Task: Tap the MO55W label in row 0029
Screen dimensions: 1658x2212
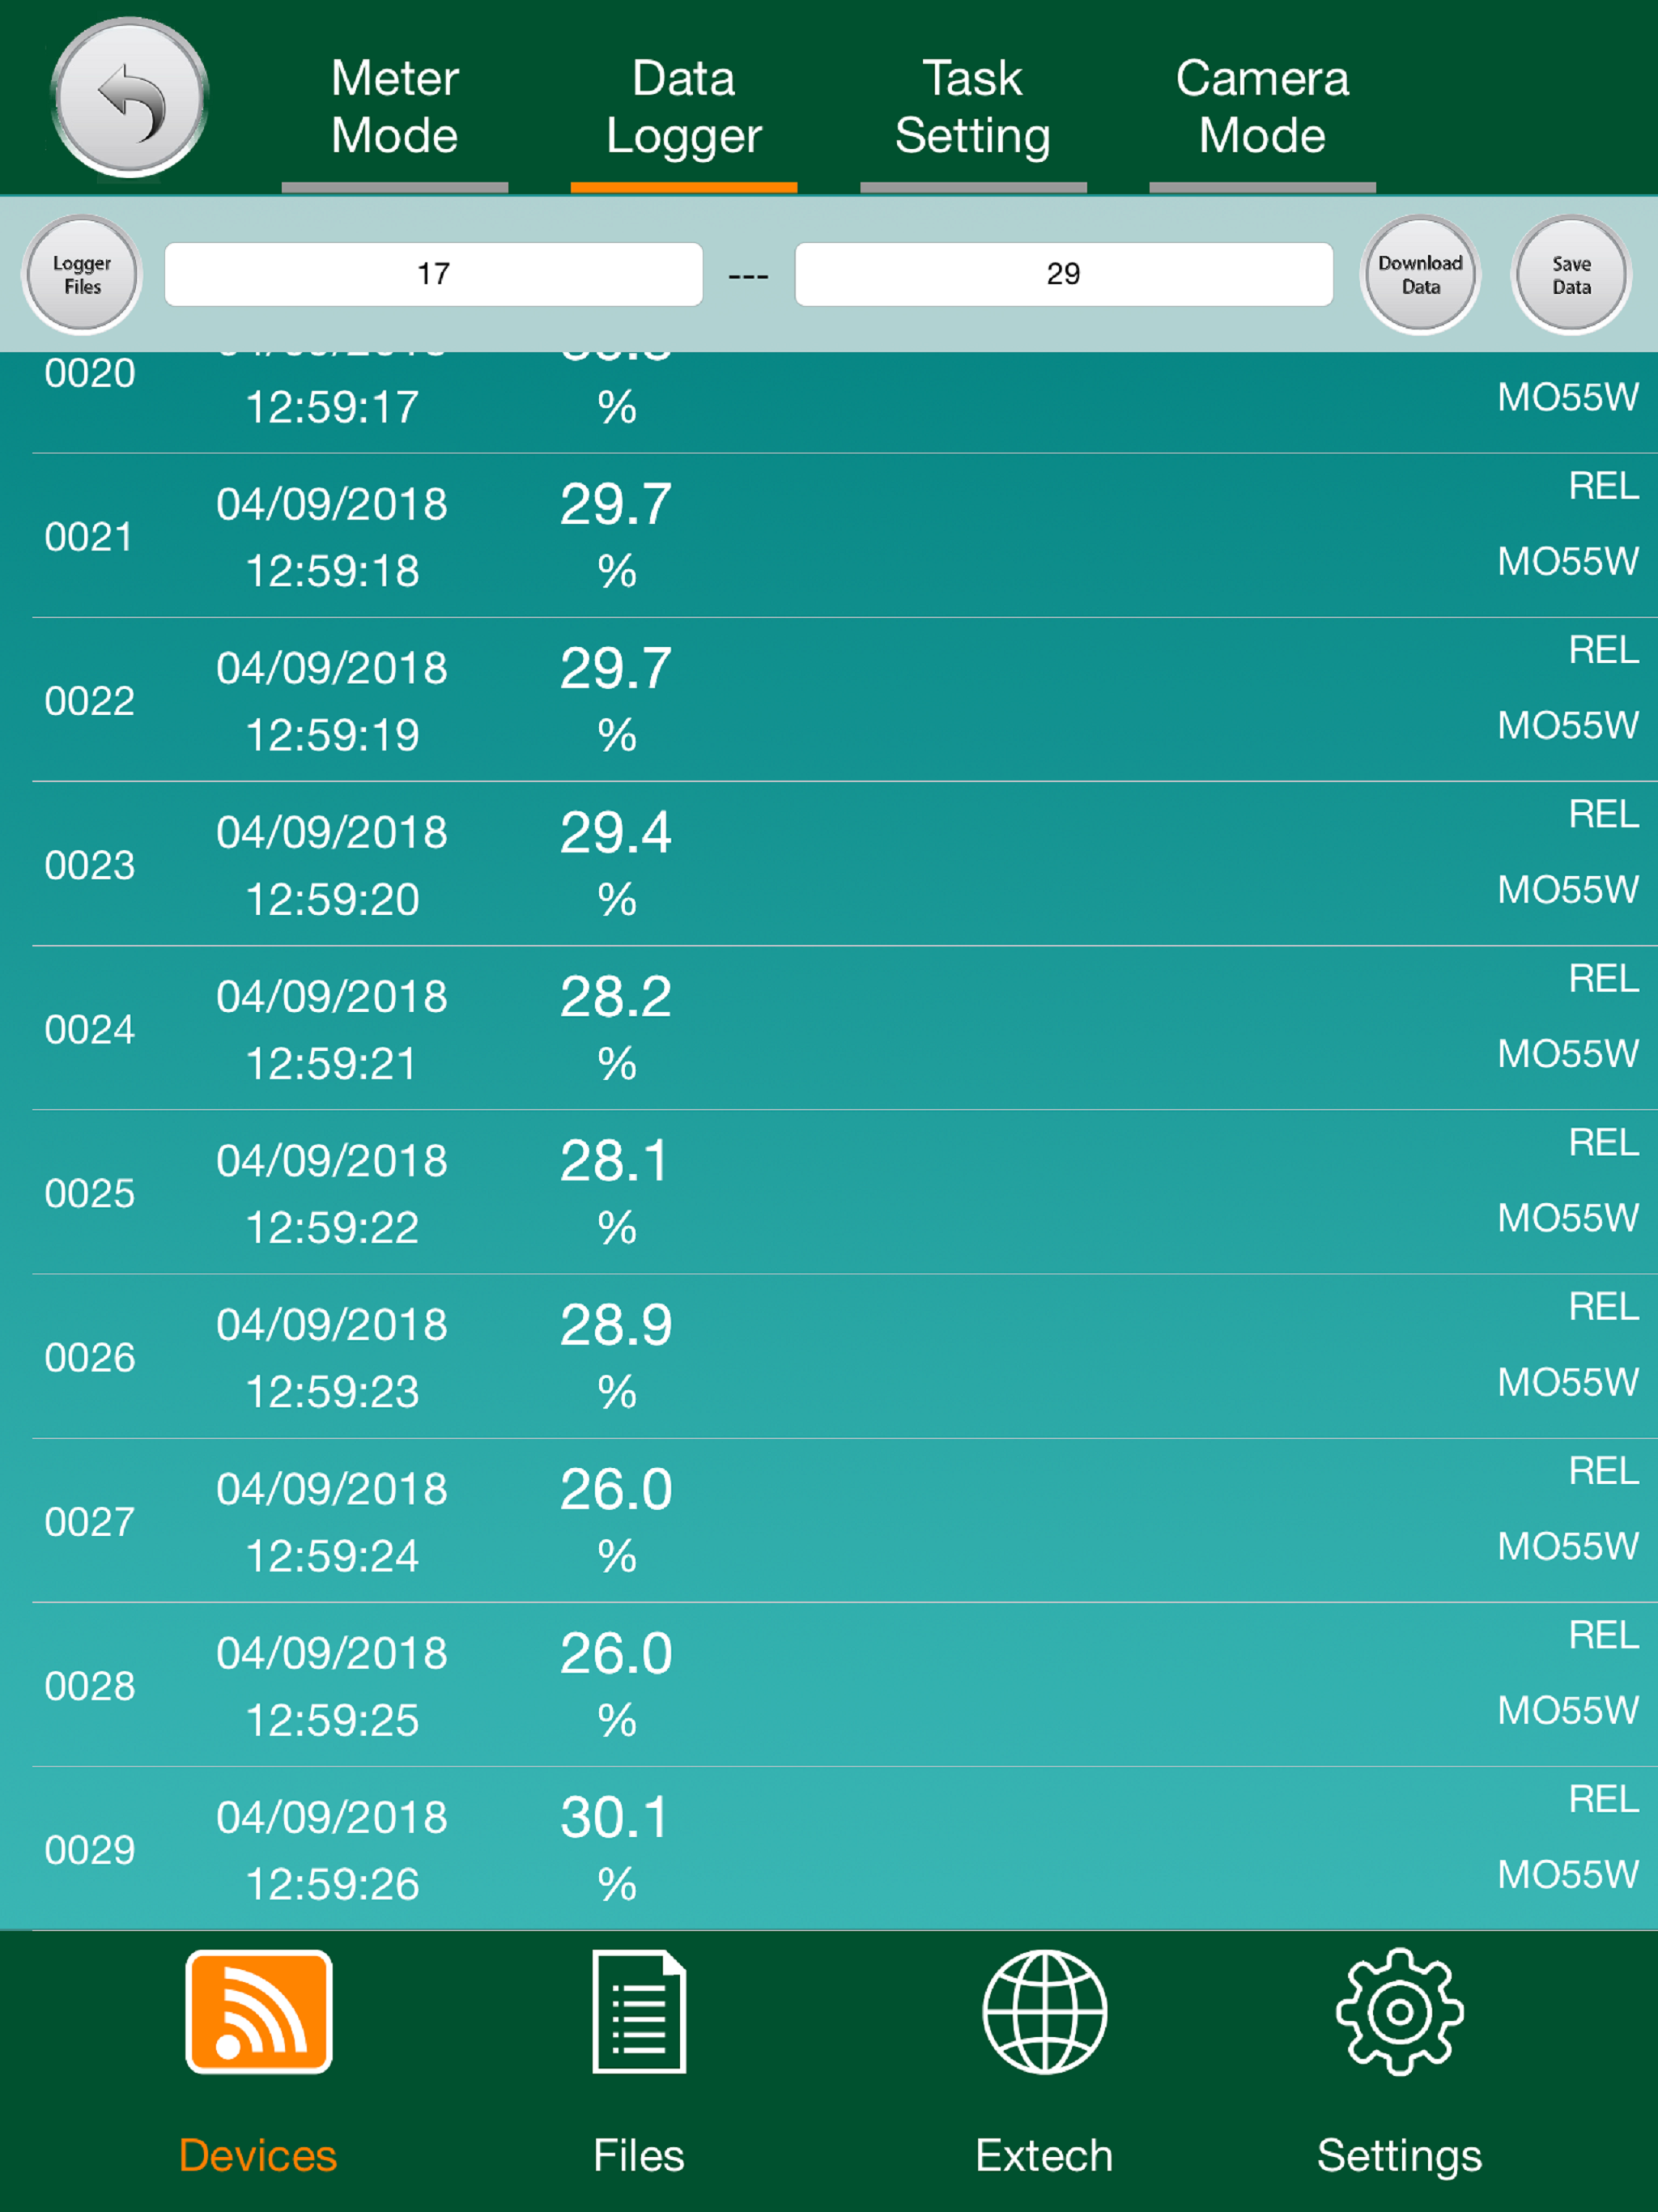Action: click(x=1567, y=1874)
